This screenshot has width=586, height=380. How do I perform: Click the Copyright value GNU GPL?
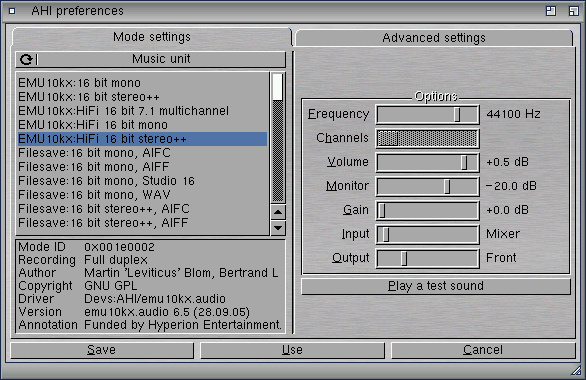click(x=111, y=286)
